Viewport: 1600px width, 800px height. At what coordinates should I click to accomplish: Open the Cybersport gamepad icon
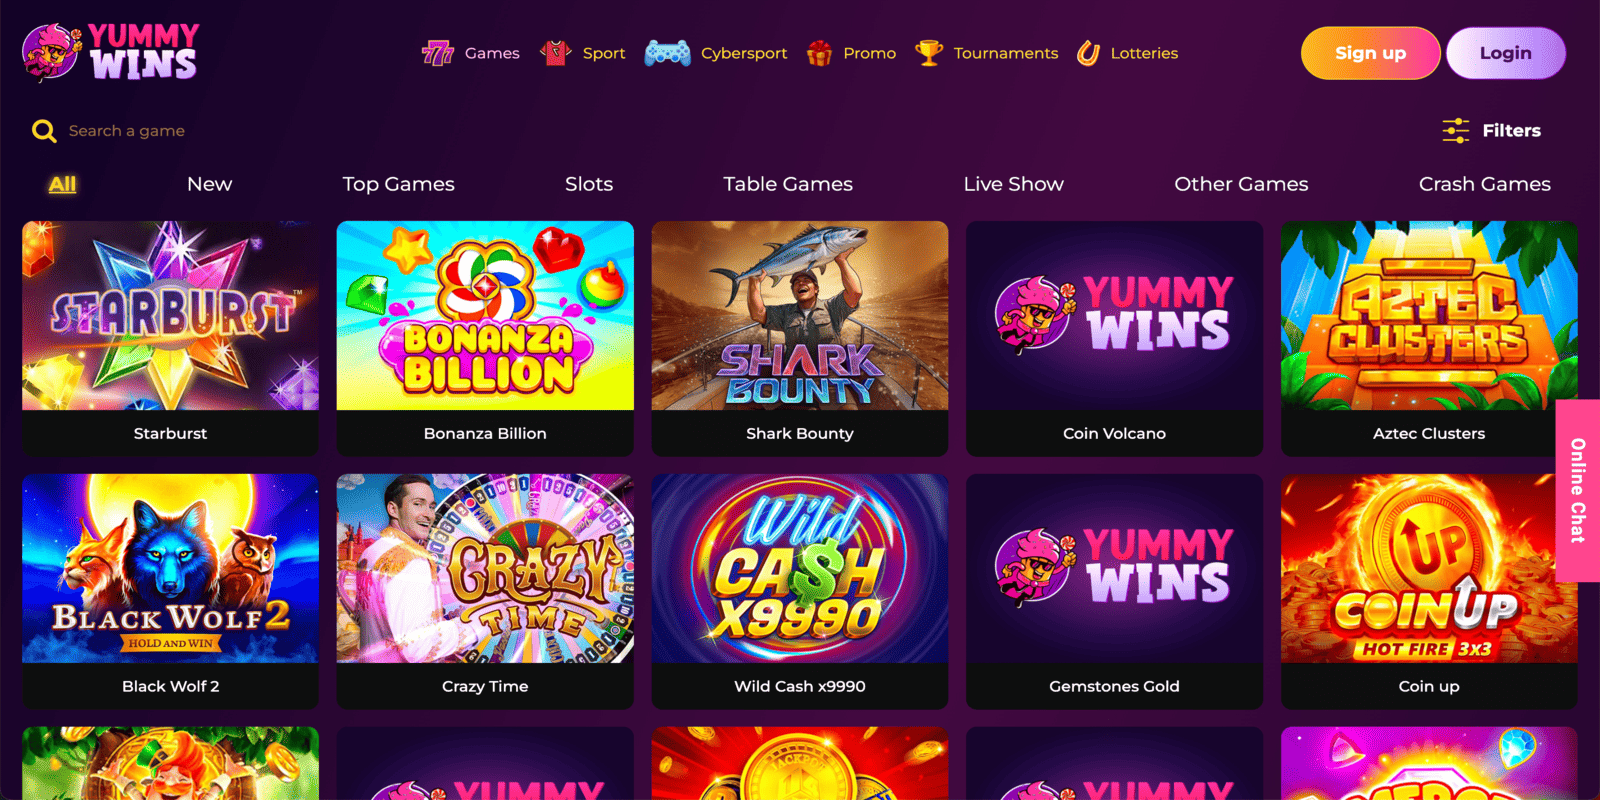pyautogui.click(x=667, y=53)
